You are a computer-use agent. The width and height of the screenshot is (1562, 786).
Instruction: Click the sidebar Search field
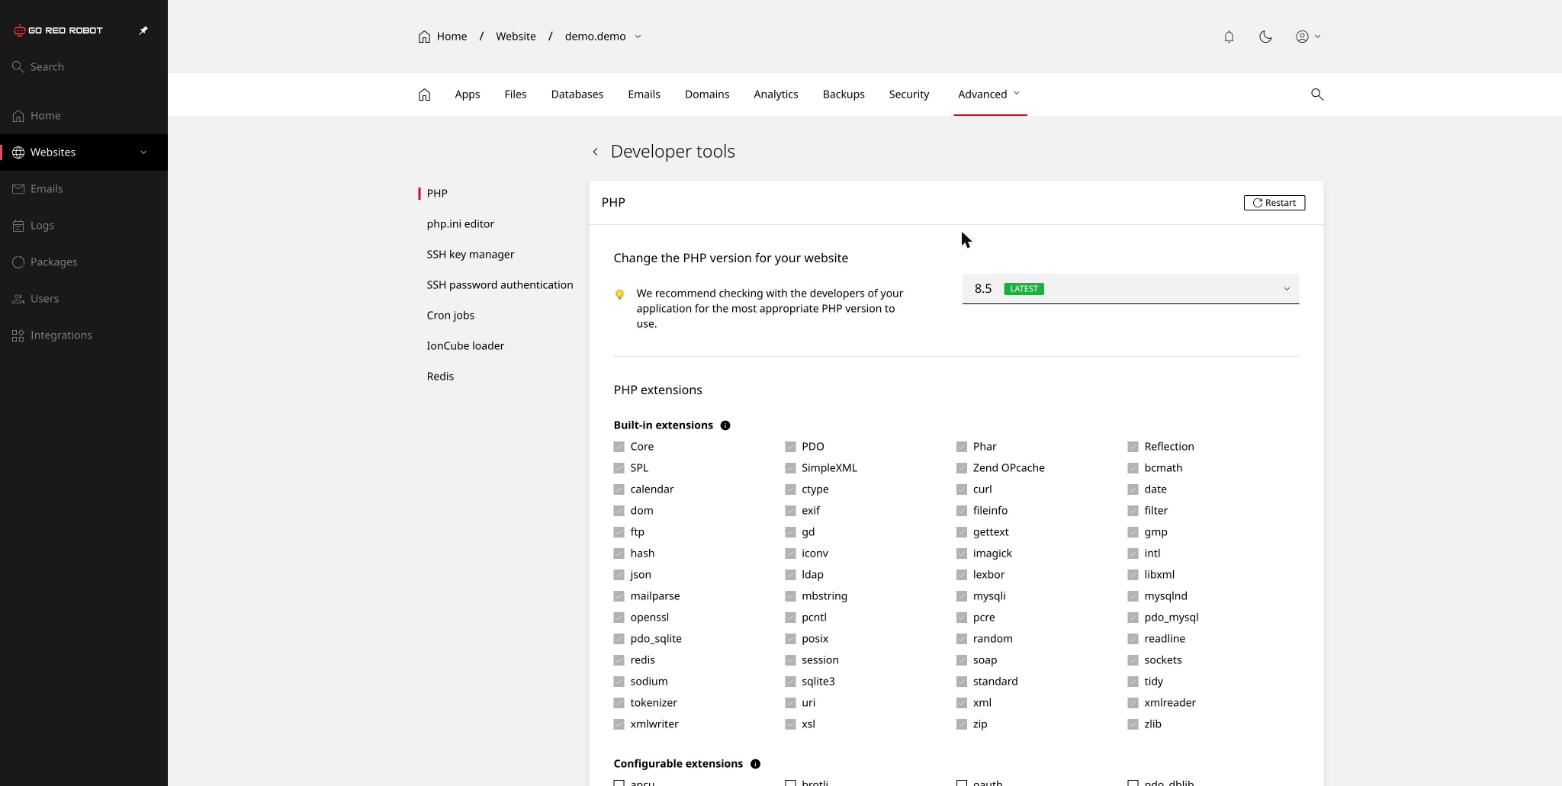tap(84, 67)
